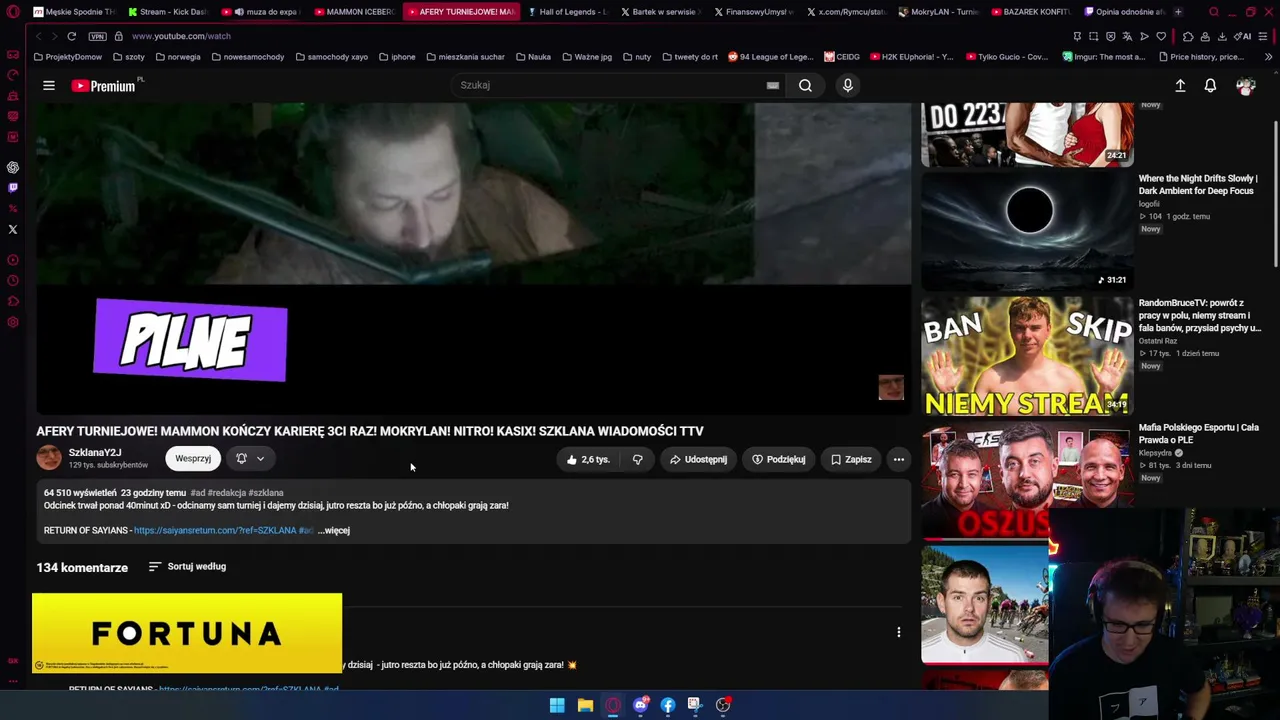The image size is (1280, 720).
Task: Open a new browser tab
Action: click(1178, 12)
